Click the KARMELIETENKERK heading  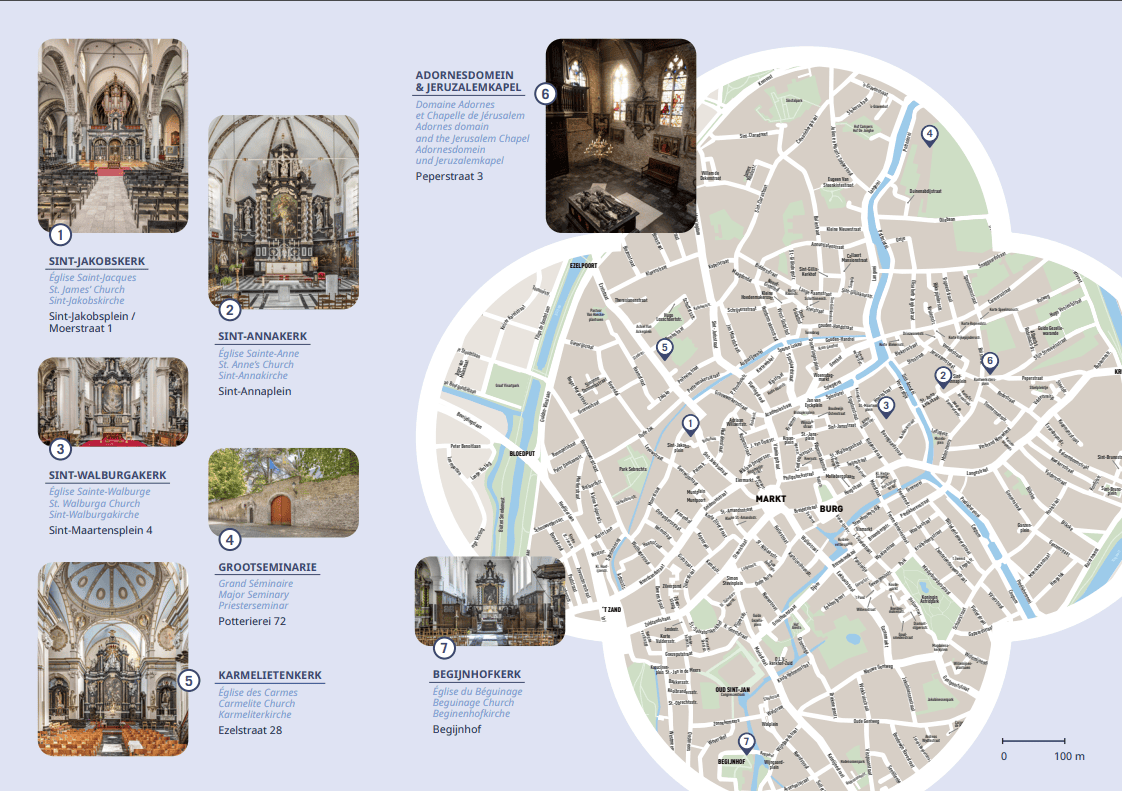(270, 675)
